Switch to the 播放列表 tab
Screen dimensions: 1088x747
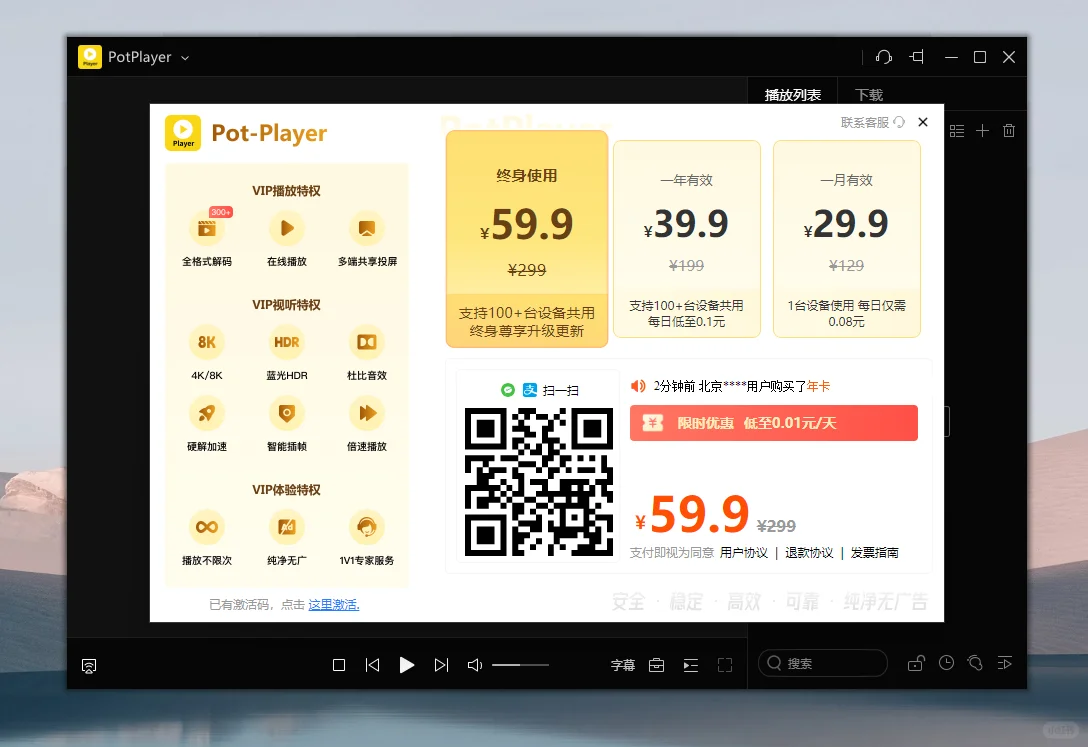(x=792, y=94)
